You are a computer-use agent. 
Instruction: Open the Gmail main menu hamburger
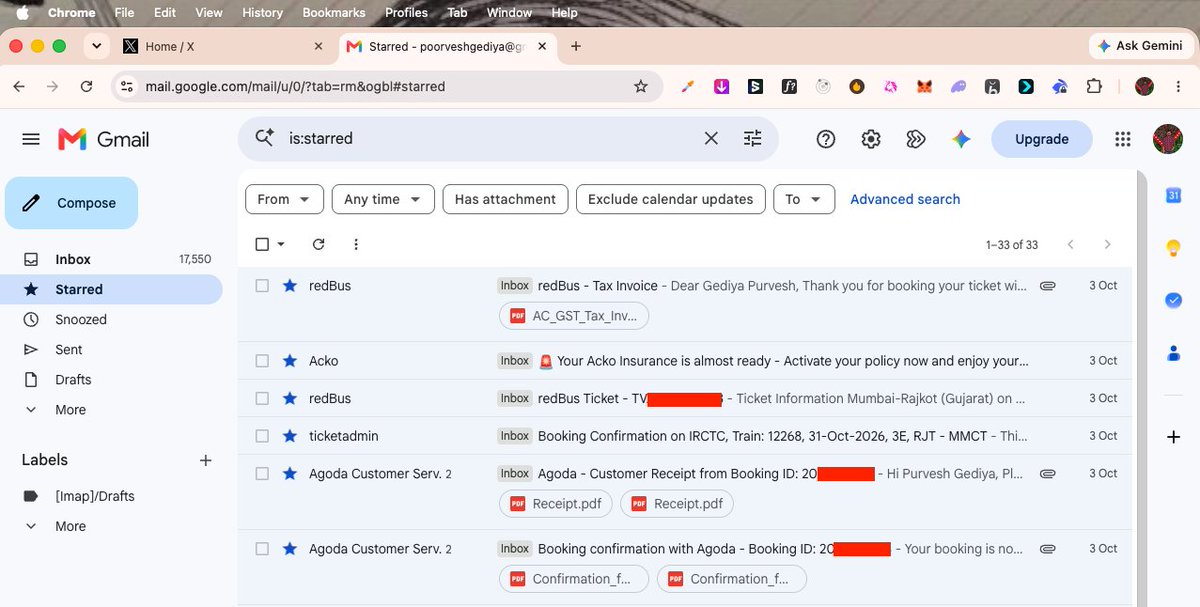[x=31, y=139]
